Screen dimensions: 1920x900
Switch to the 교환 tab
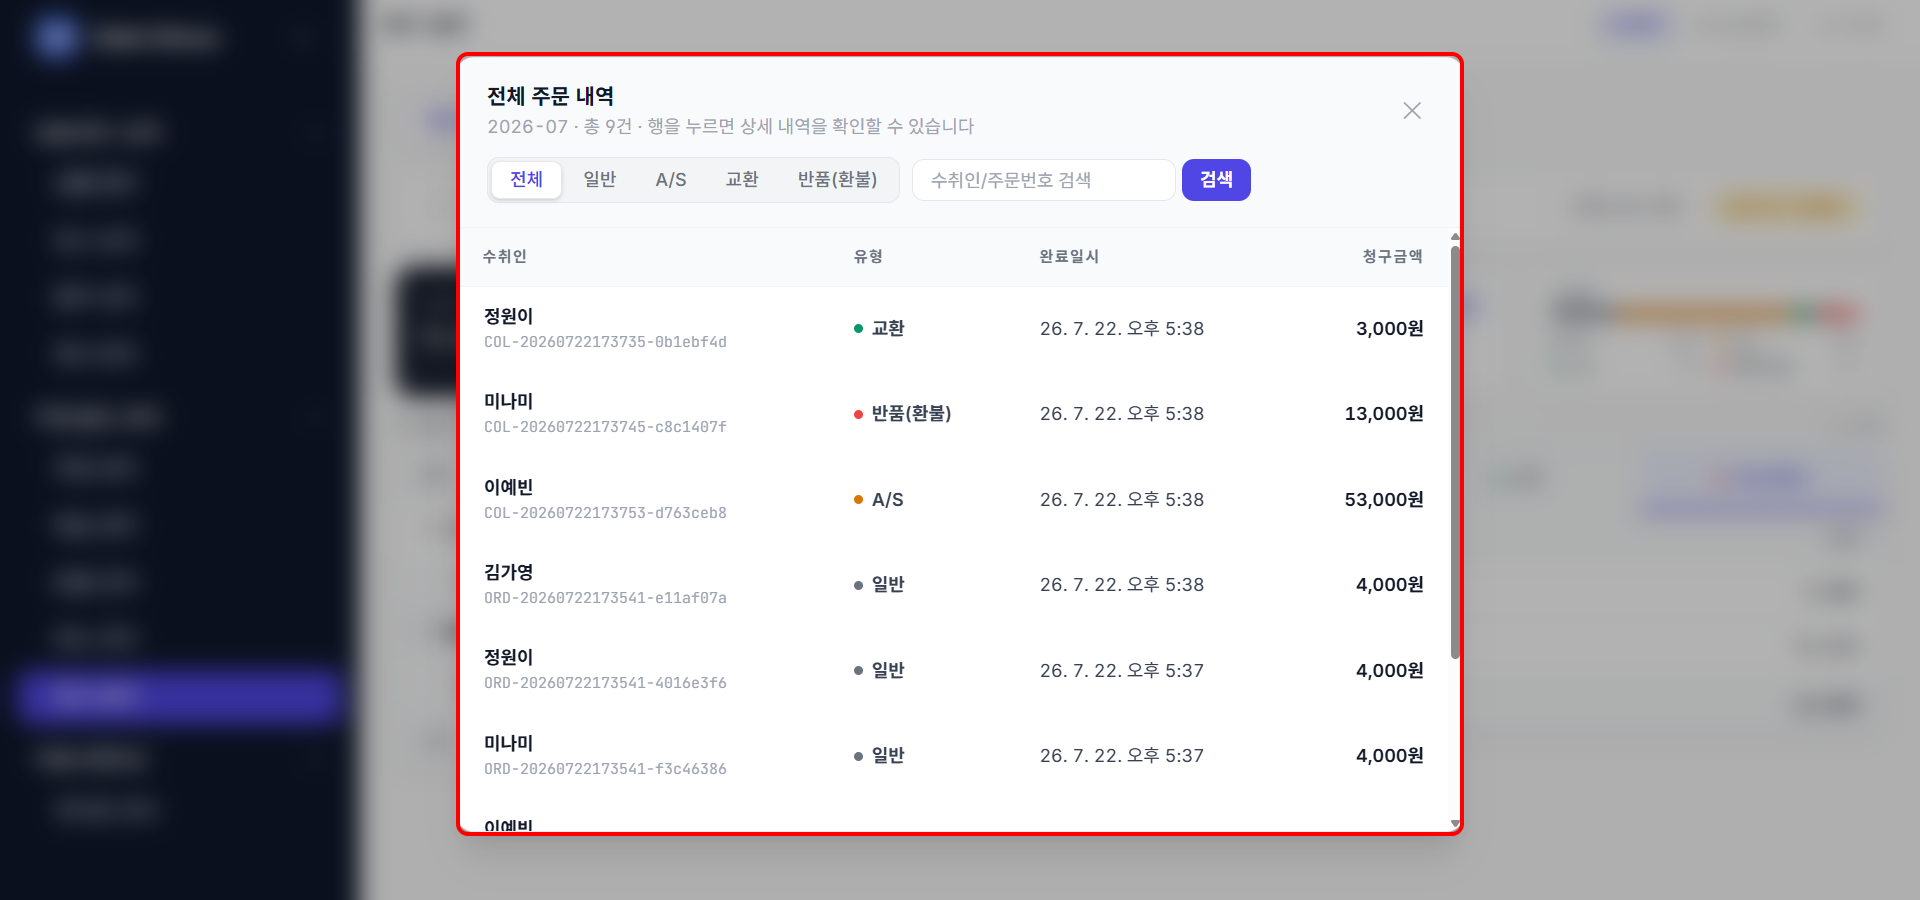point(742,180)
